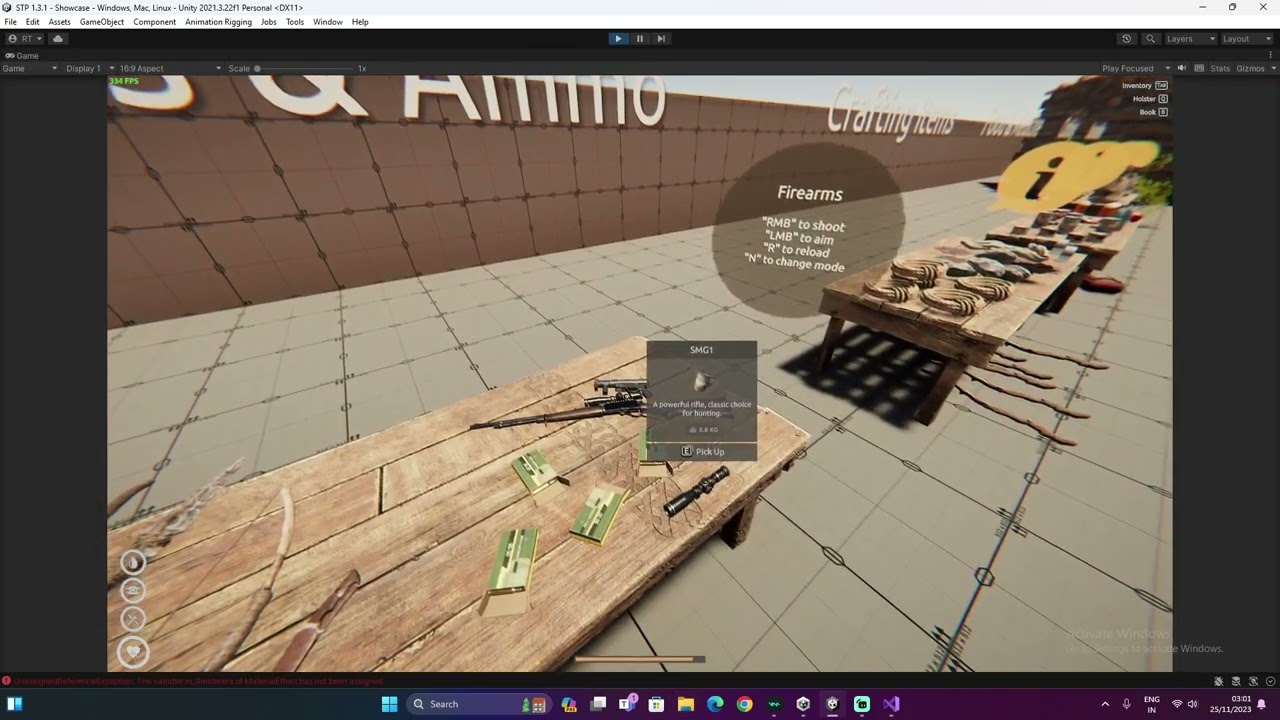Open the Animation Rigging menu
Screen dimensions: 1280x720
(218, 22)
